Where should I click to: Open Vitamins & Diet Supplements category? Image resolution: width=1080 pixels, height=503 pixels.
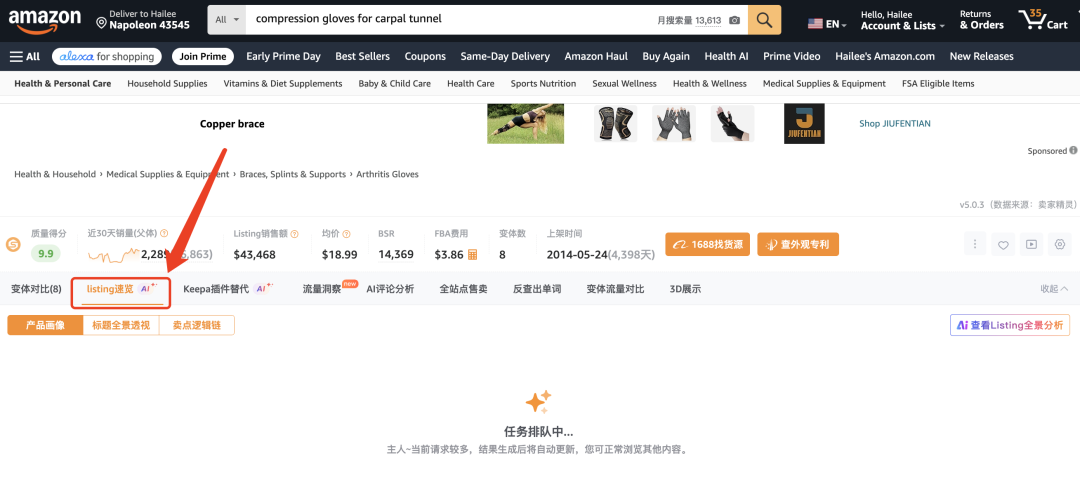pyautogui.click(x=282, y=83)
